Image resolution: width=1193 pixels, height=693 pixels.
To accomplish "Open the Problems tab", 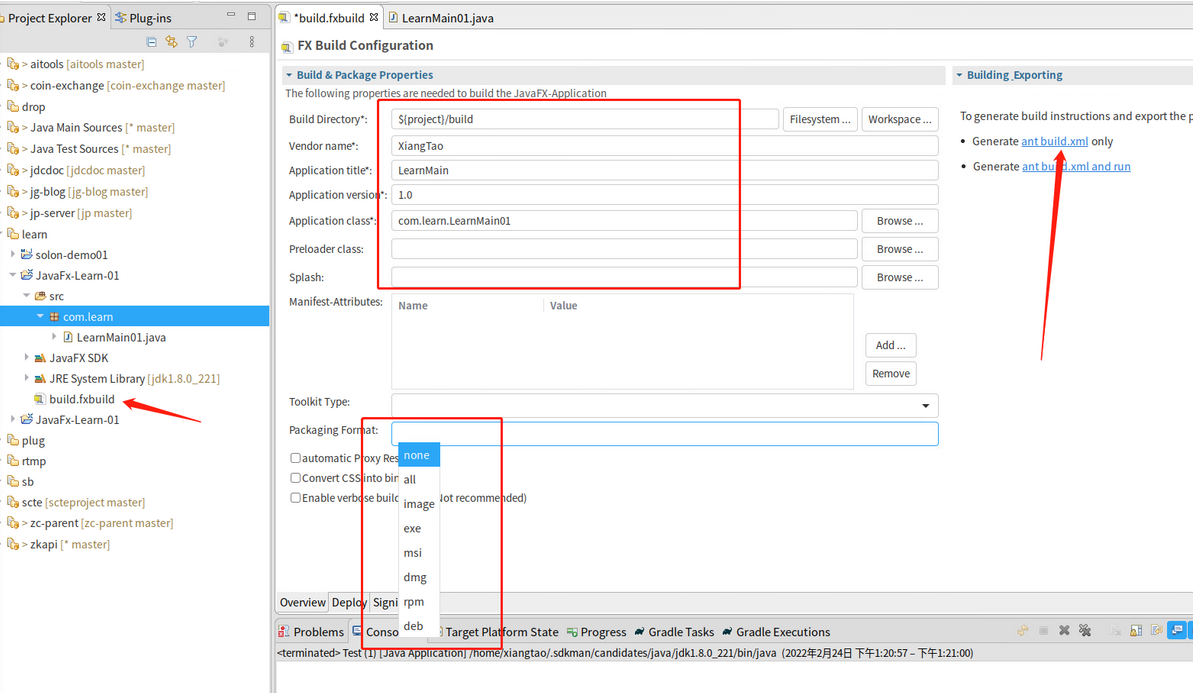I will point(311,631).
